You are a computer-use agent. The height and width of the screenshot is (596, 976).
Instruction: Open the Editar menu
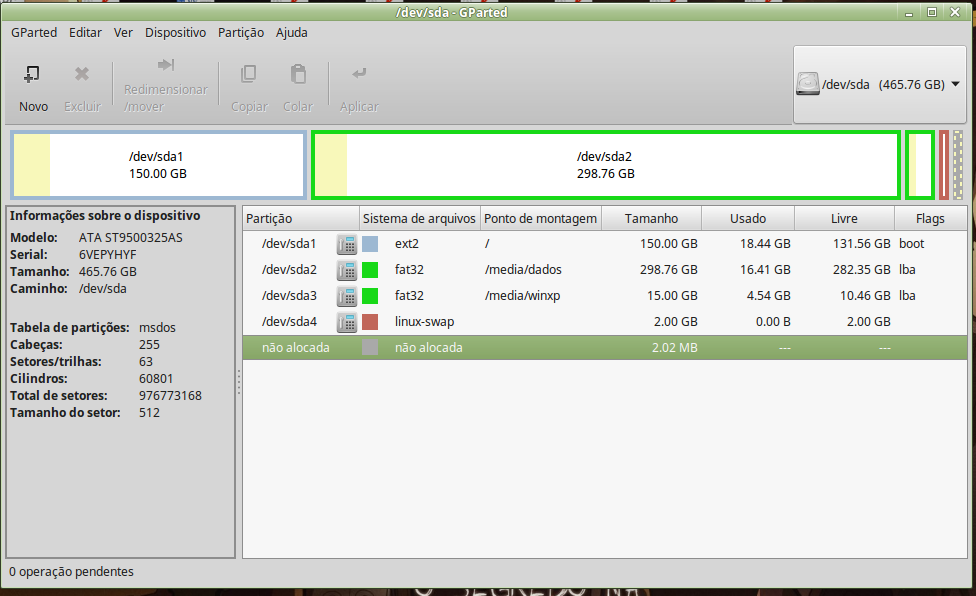pyautogui.click(x=85, y=32)
